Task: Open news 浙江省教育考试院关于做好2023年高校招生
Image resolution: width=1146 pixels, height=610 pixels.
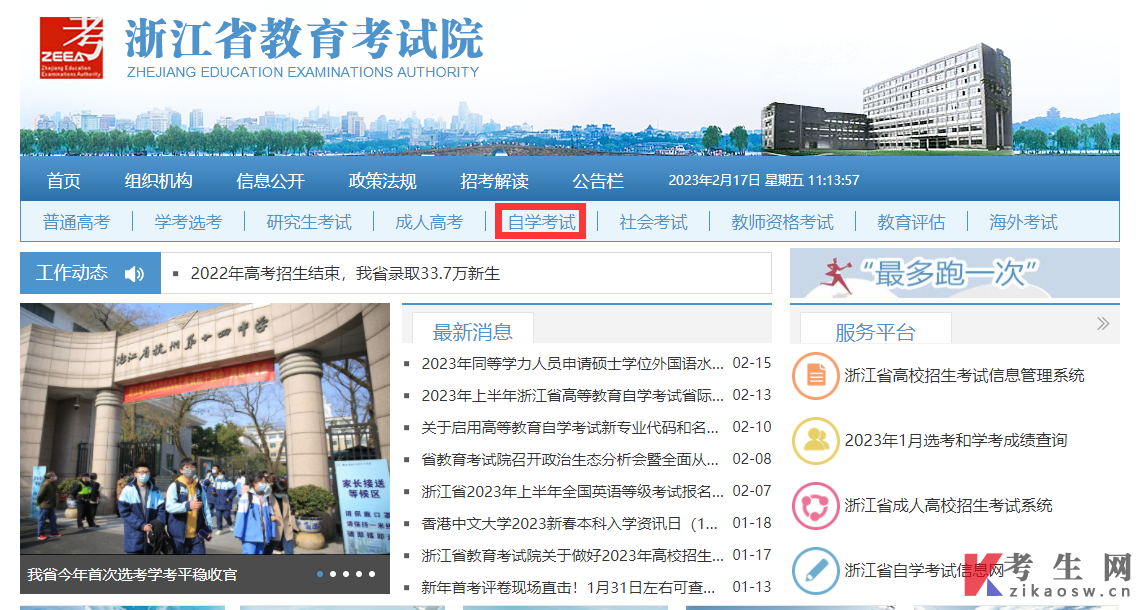Action: click(x=572, y=556)
